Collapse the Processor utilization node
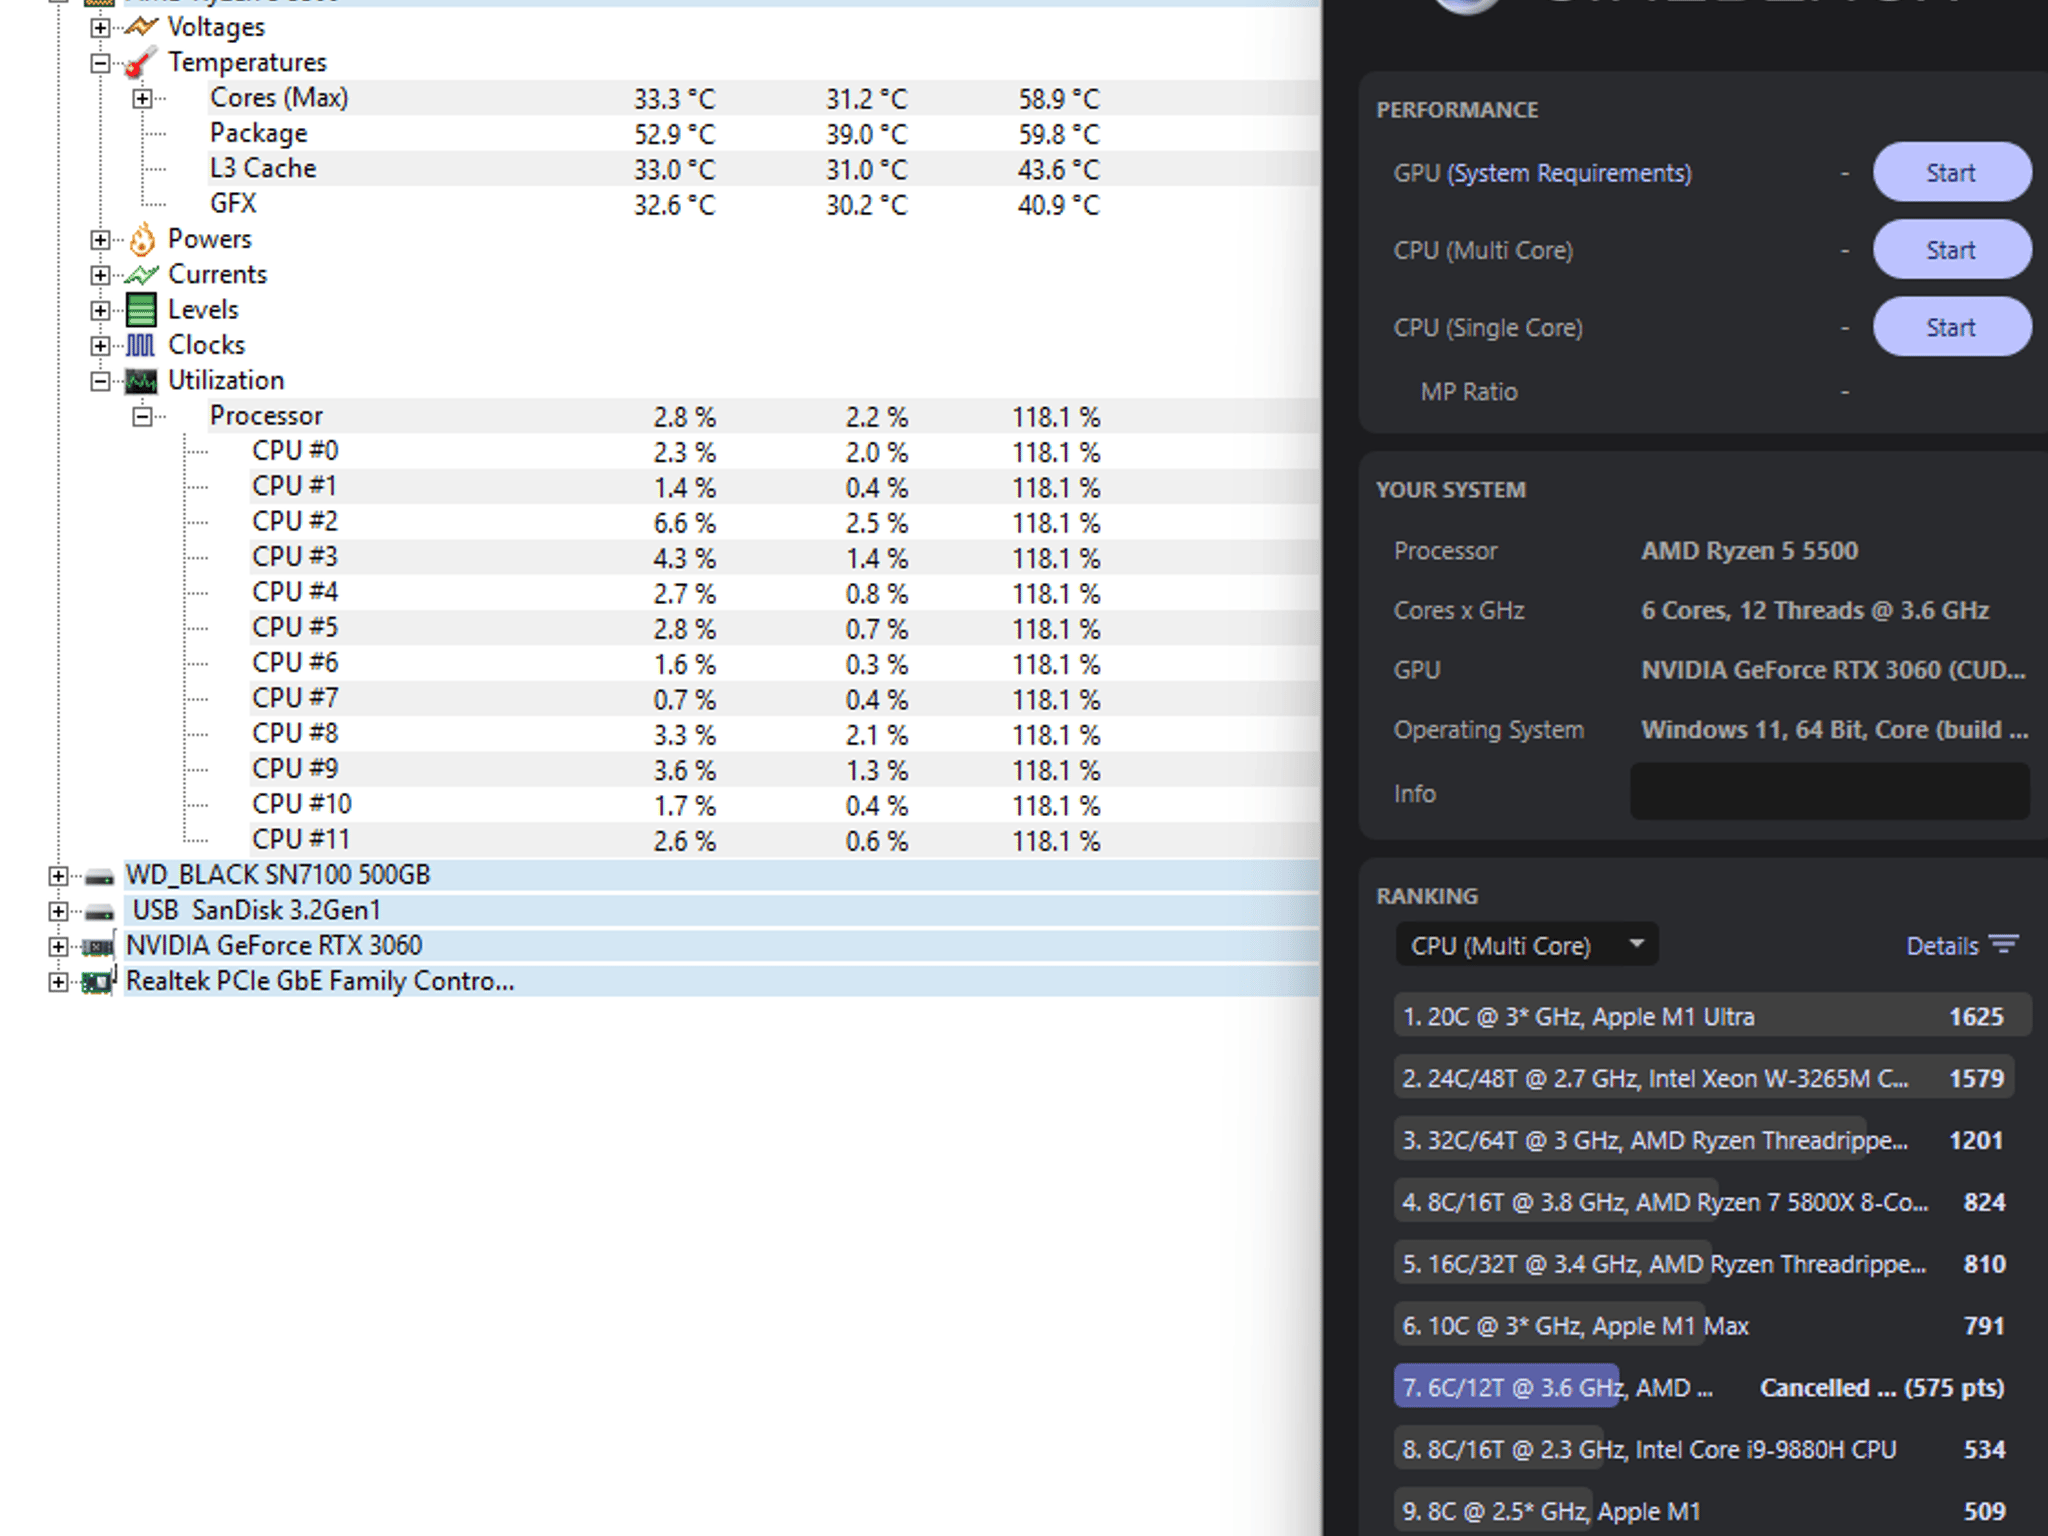Screen dimensions: 2048x1536 [x=142, y=416]
